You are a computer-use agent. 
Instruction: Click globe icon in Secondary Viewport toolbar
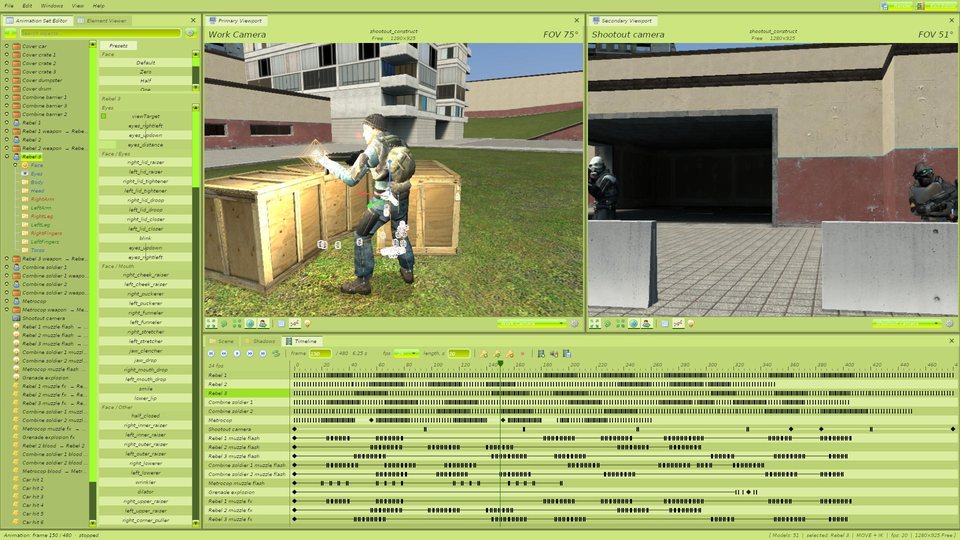click(633, 323)
